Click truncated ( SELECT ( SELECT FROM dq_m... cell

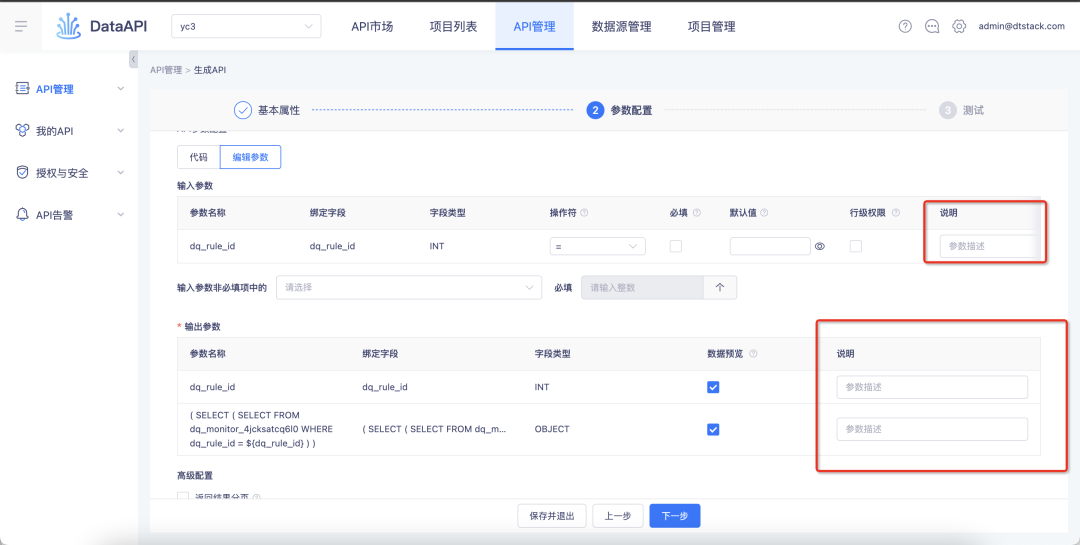(x=435, y=429)
